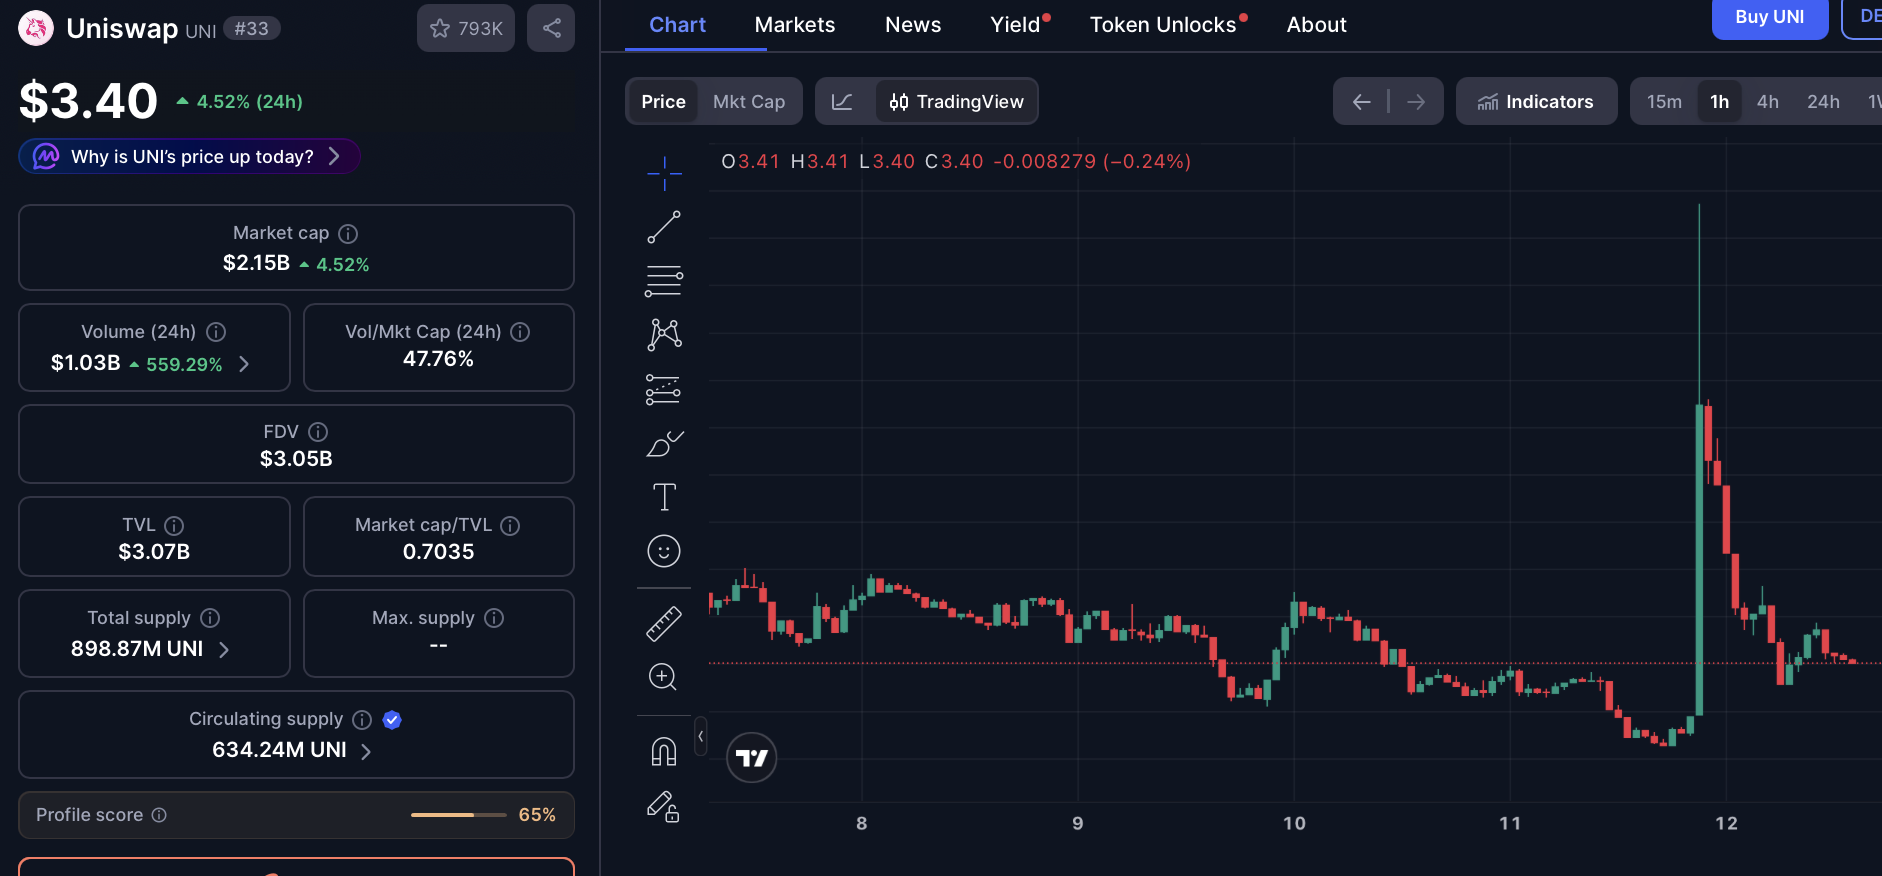This screenshot has width=1882, height=876.
Task: Select the crosshair cursor tool
Action: tap(664, 174)
